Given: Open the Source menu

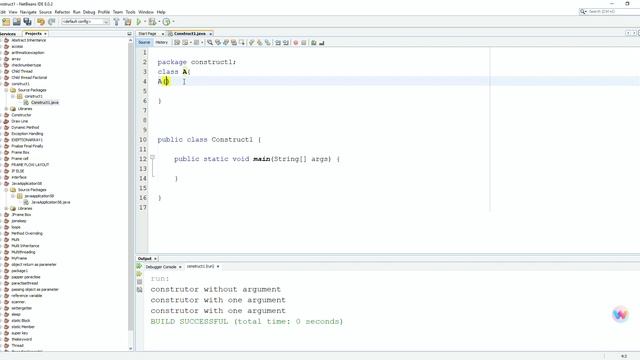Looking at the screenshot, I should (x=45, y=12).
